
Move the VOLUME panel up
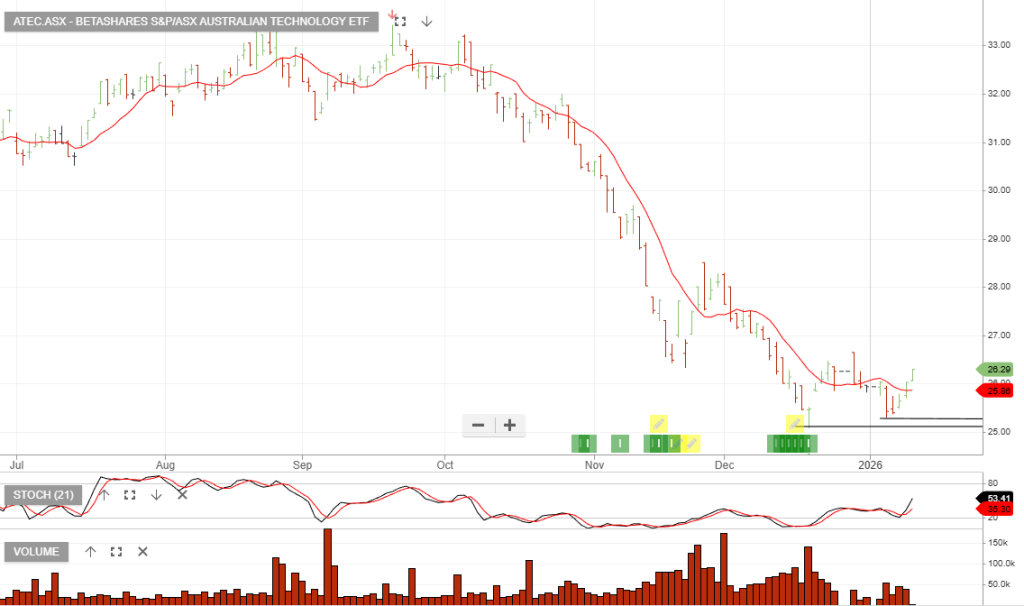point(90,551)
